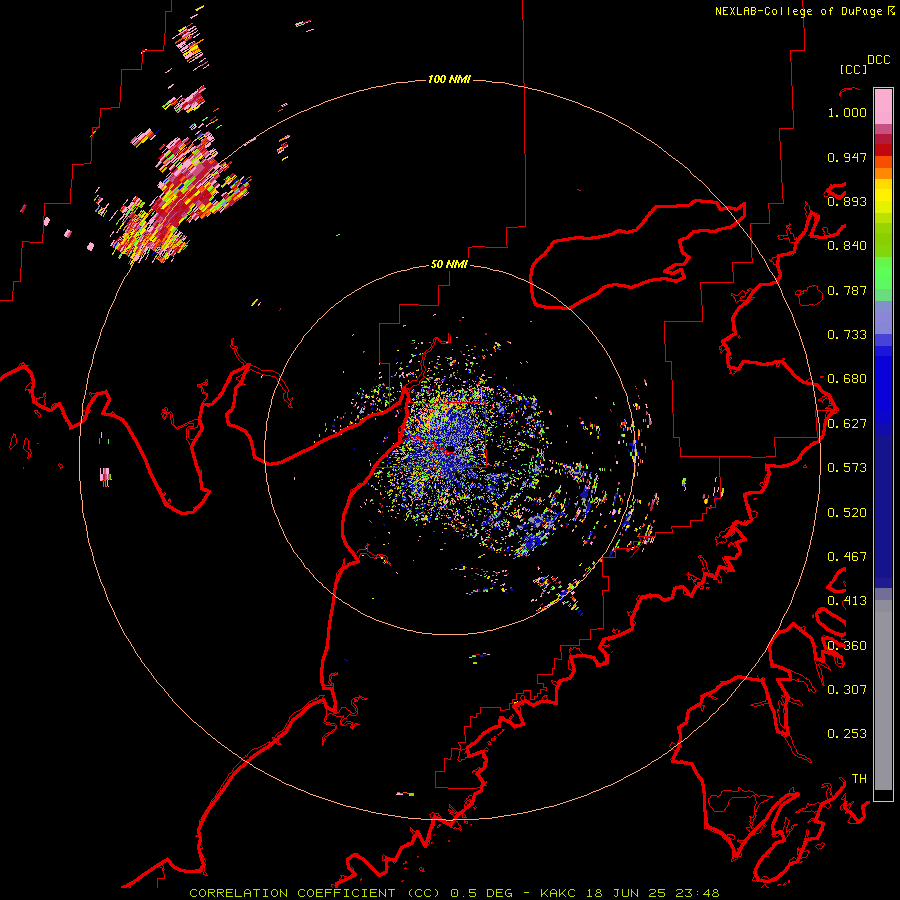Select the 0.787 legend value
This screenshot has height=900, width=900.
(x=847, y=290)
